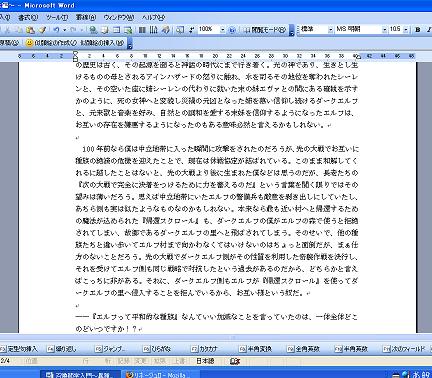
Task: Click the Insert Table icon
Action: click(116, 30)
